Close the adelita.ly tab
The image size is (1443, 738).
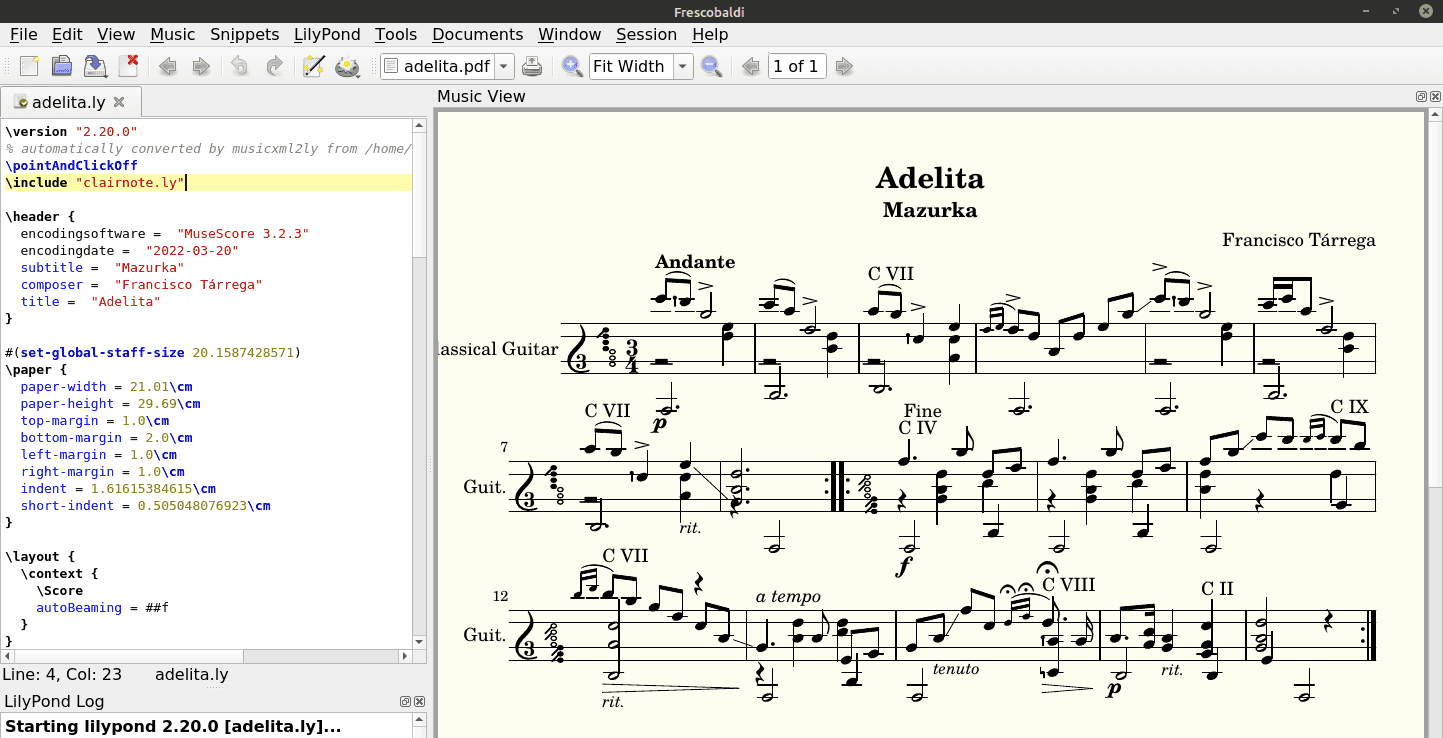tap(119, 102)
